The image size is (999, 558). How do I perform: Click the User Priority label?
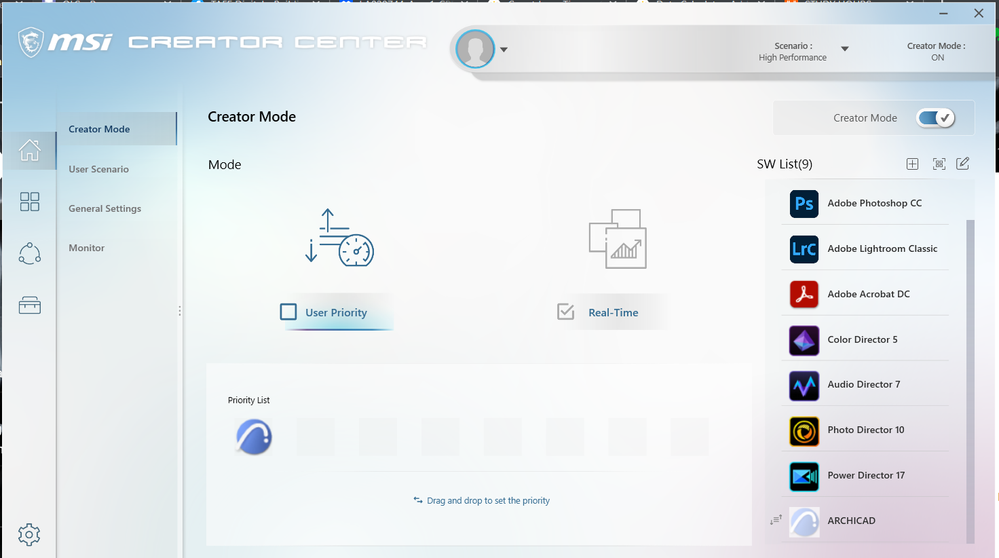[336, 313]
